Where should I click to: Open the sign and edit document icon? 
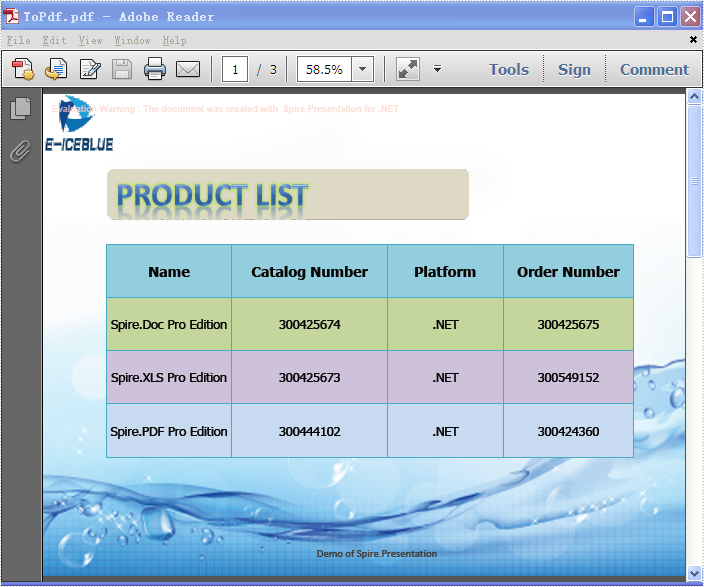90,69
